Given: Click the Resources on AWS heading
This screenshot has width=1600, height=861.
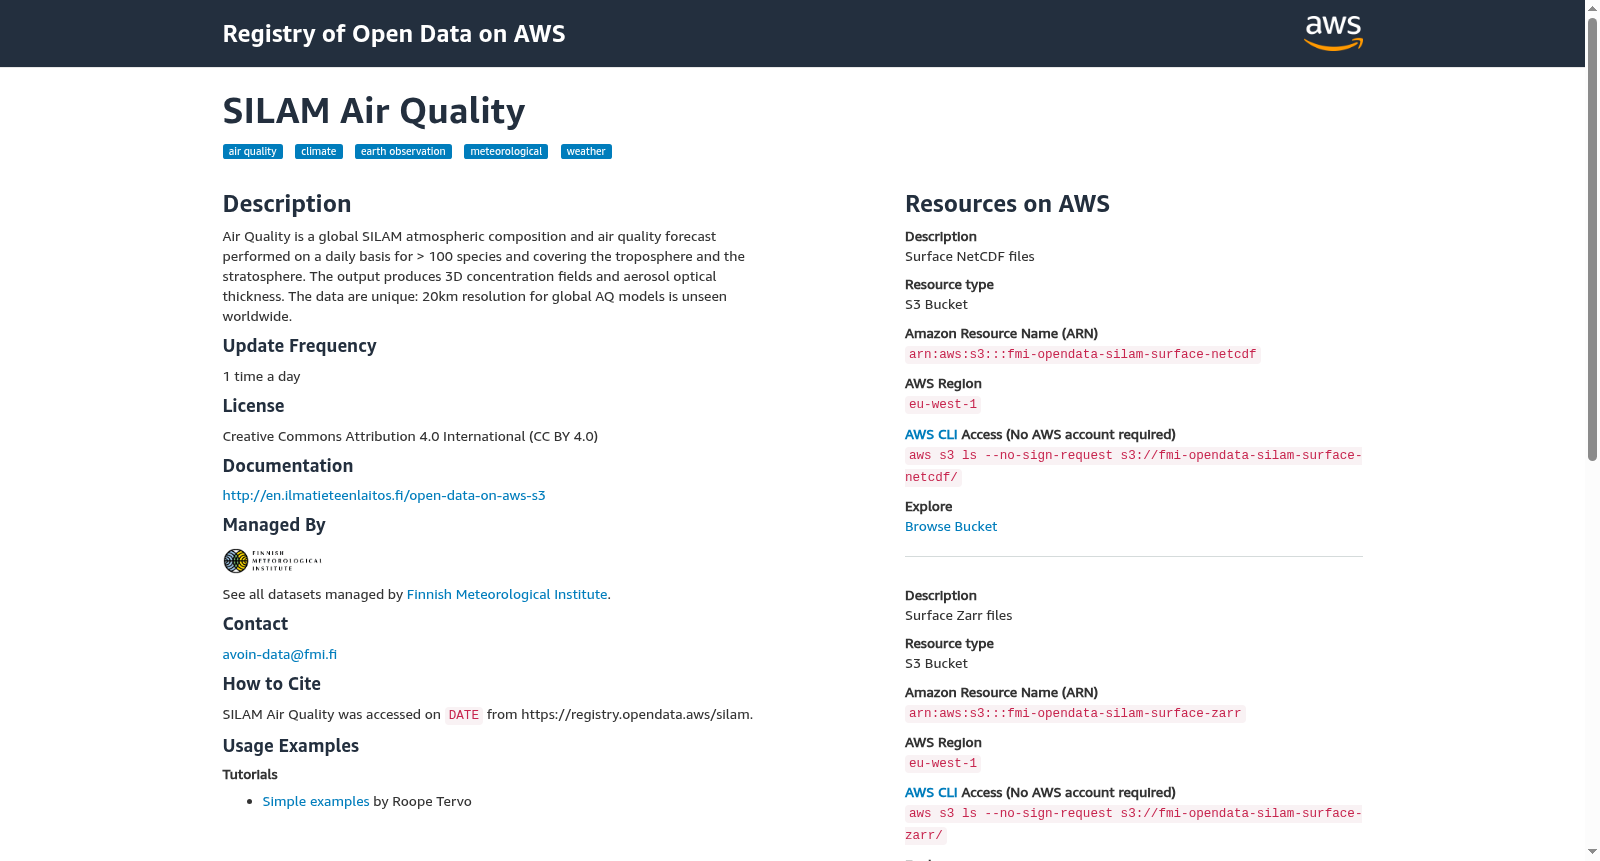Looking at the screenshot, I should [x=1007, y=204].
